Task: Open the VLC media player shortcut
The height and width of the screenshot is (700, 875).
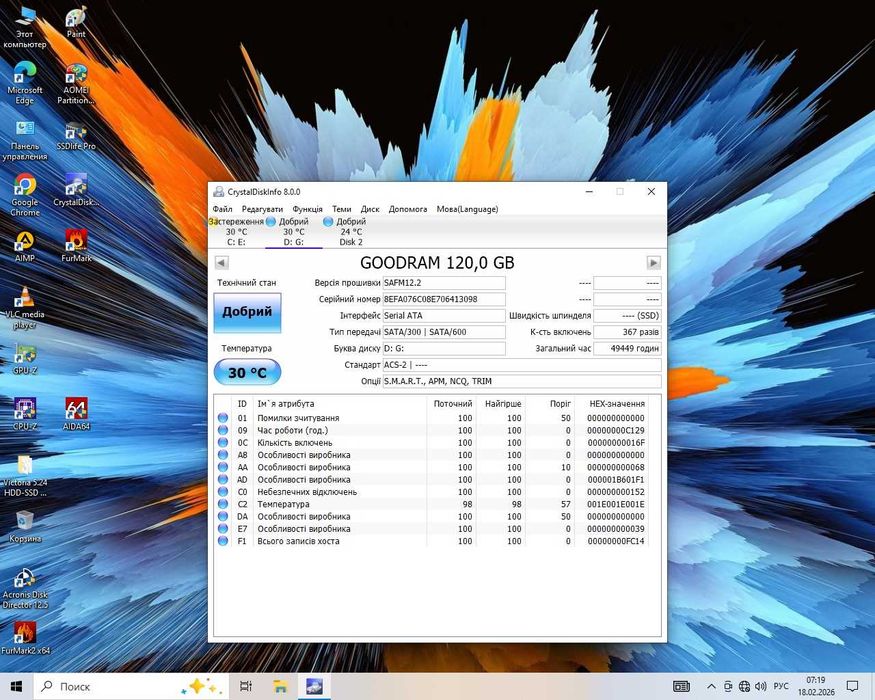Action: click(x=25, y=308)
